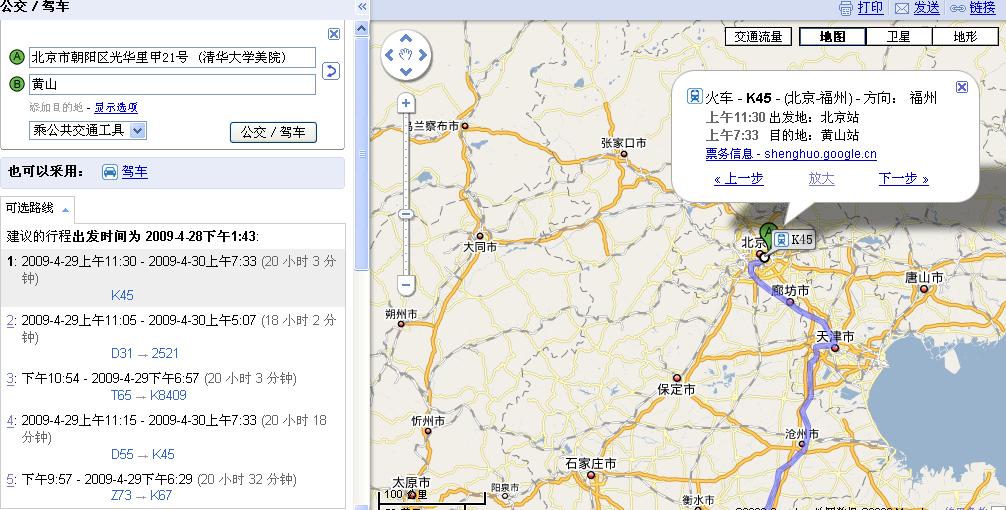Click the K45 train marker on the map
The height and width of the screenshot is (510, 1006).
[794, 239]
